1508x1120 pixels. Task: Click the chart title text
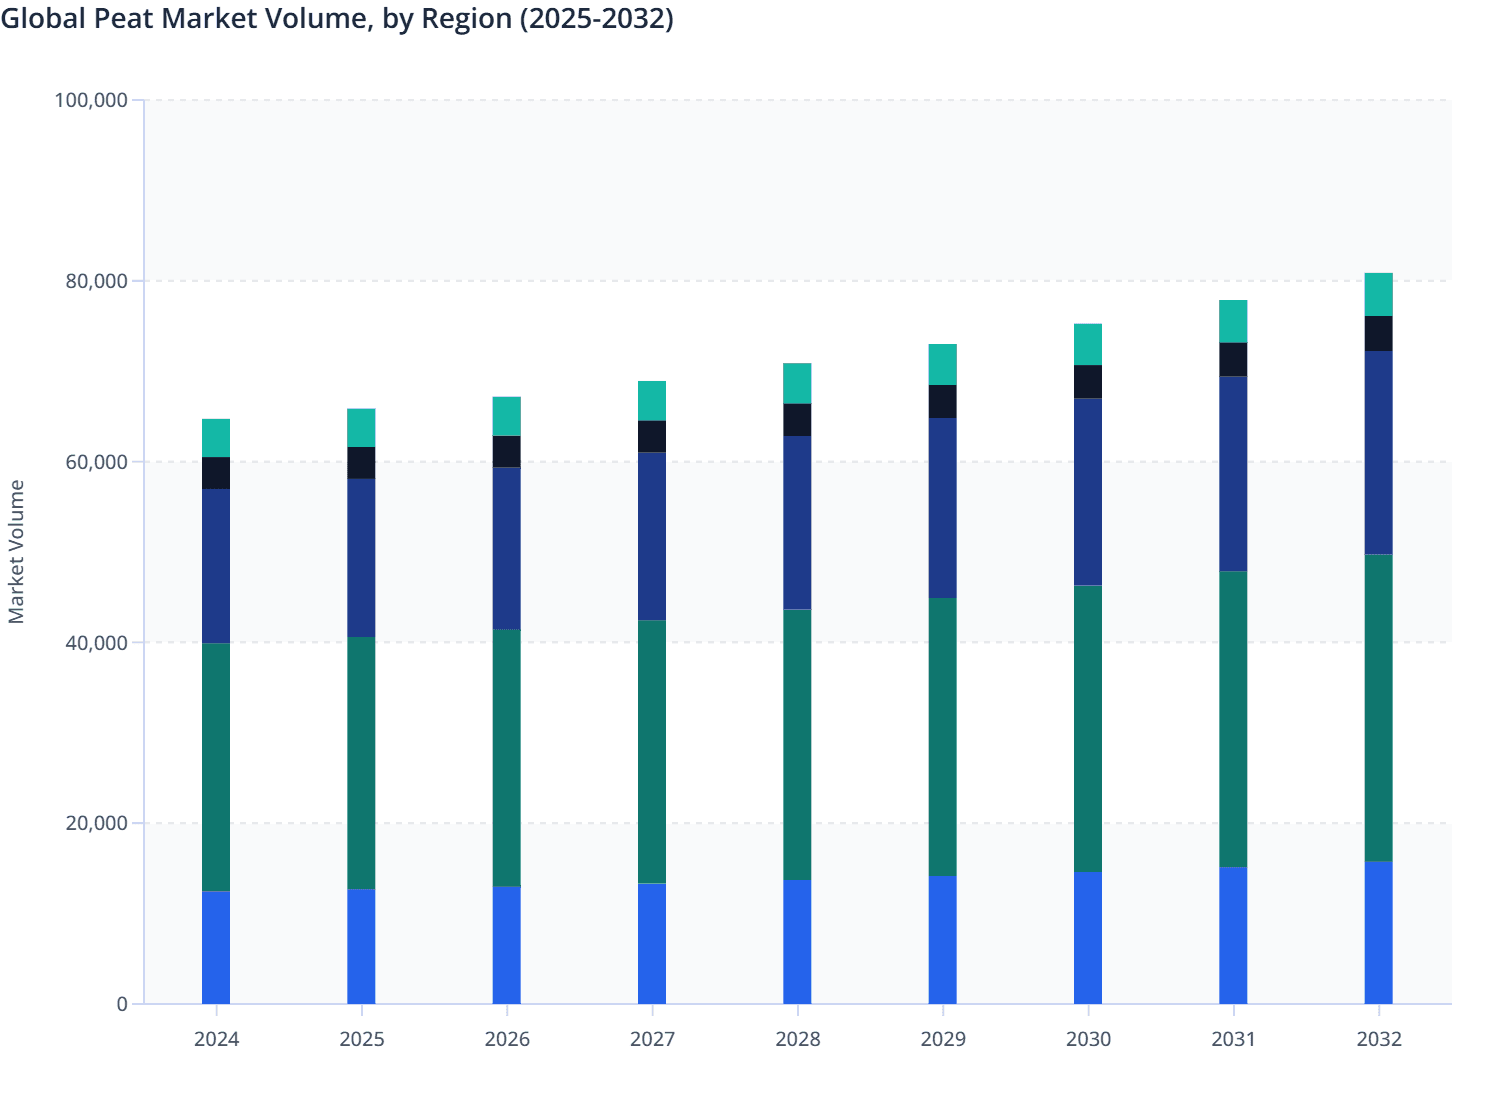[x=337, y=19]
